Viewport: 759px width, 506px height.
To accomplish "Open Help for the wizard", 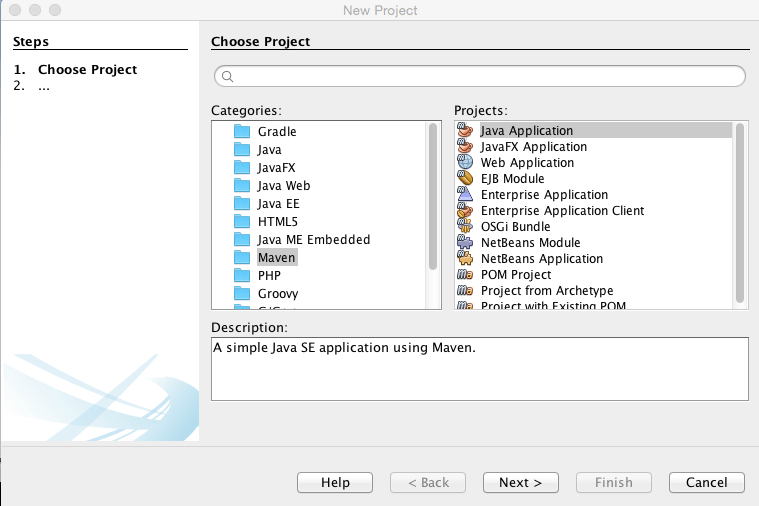I will point(334,482).
